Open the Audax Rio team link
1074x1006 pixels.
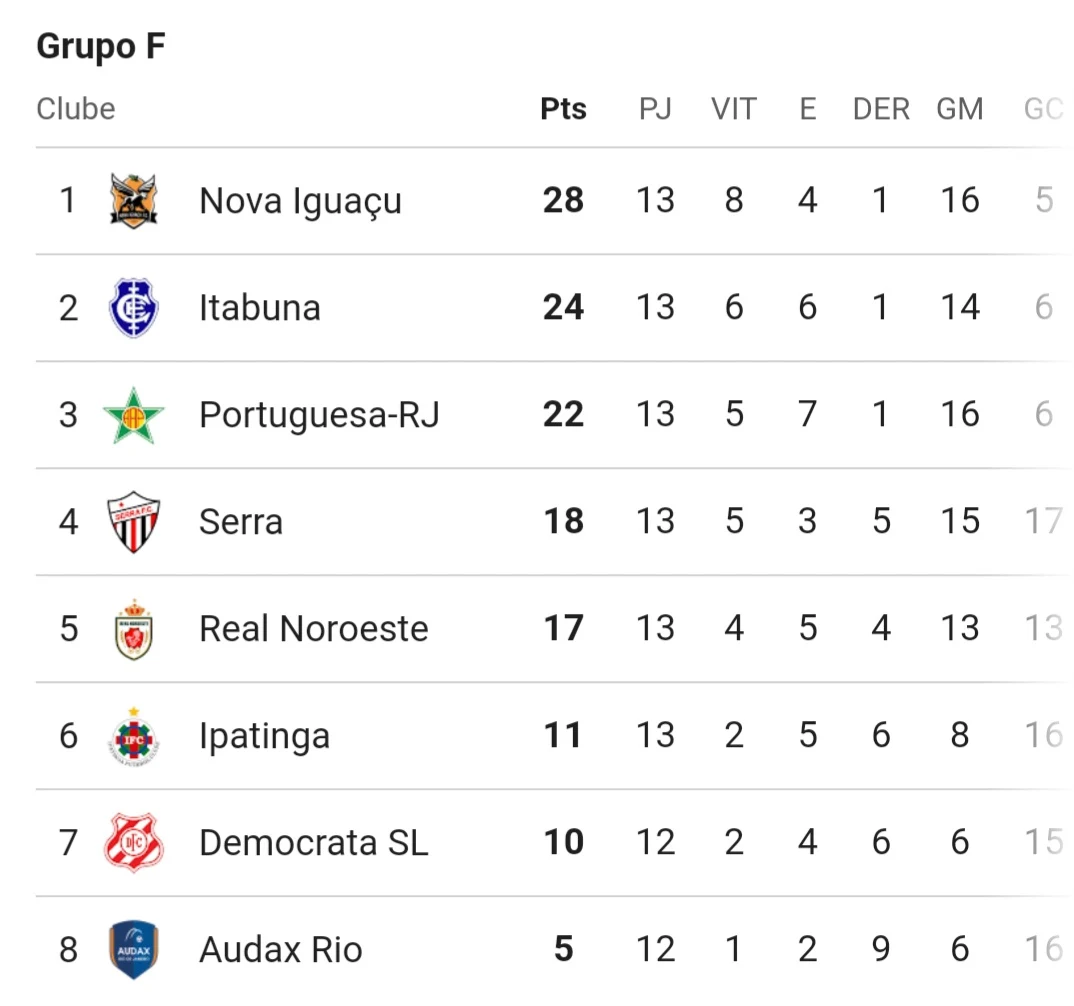[281, 950]
